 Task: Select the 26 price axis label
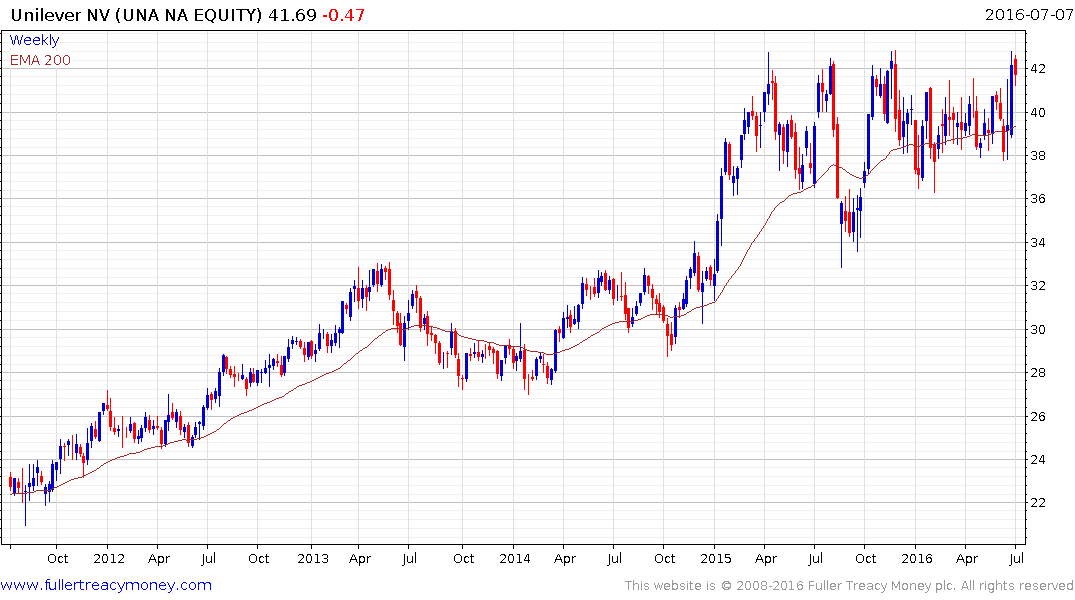point(1038,417)
